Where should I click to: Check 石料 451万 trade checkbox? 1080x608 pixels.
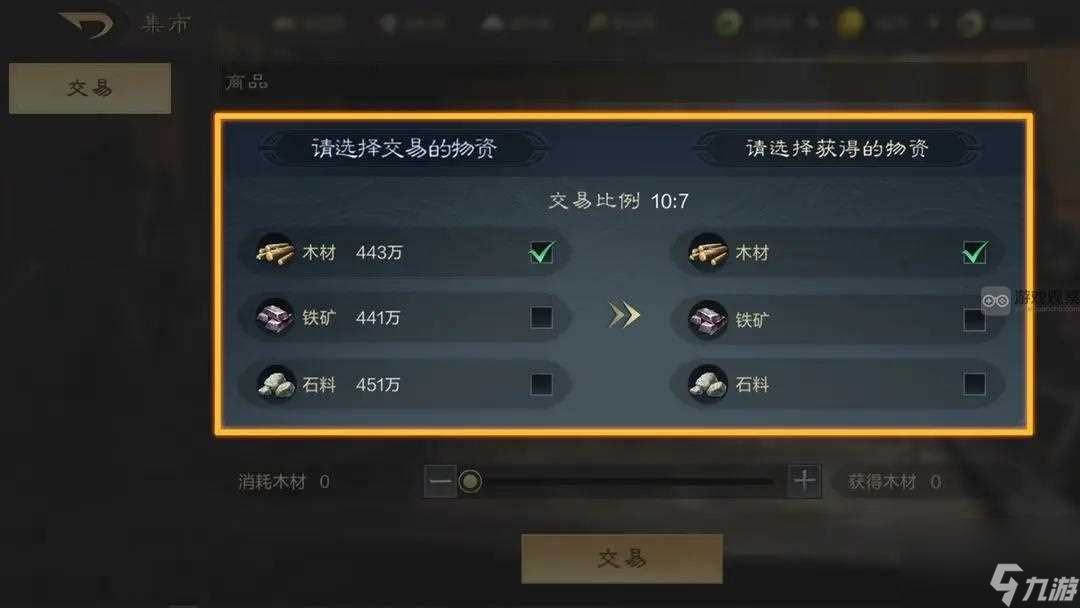pos(541,384)
